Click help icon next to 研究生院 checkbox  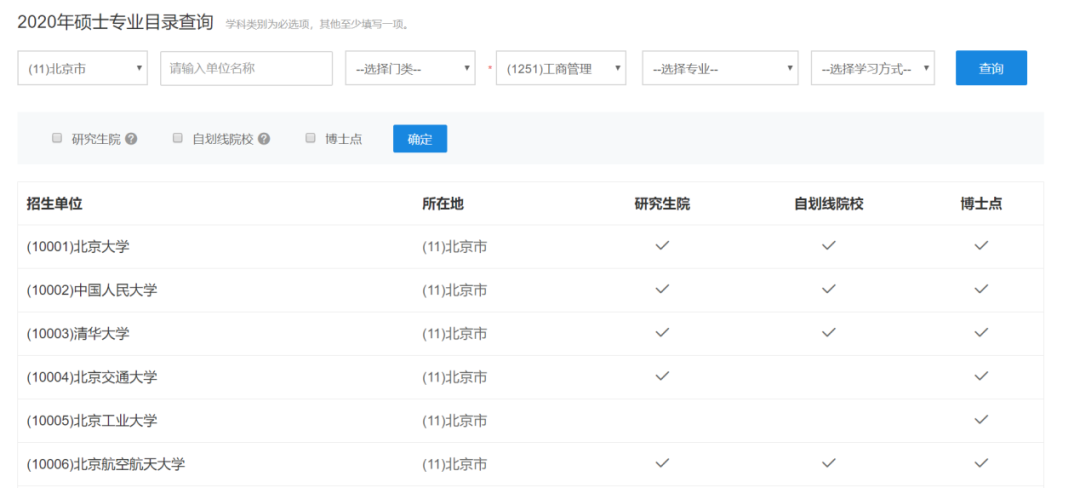click(x=131, y=139)
